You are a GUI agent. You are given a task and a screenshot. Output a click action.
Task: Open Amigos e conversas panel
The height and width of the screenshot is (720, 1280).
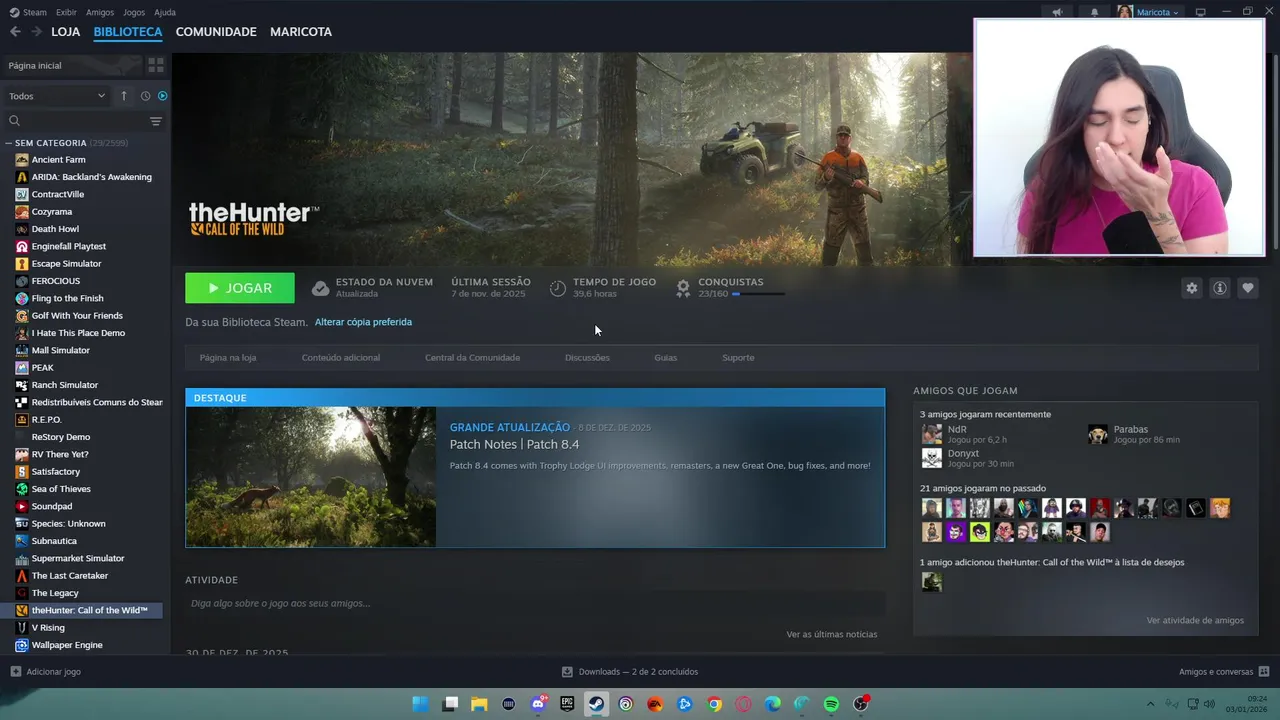pos(1223,672)
